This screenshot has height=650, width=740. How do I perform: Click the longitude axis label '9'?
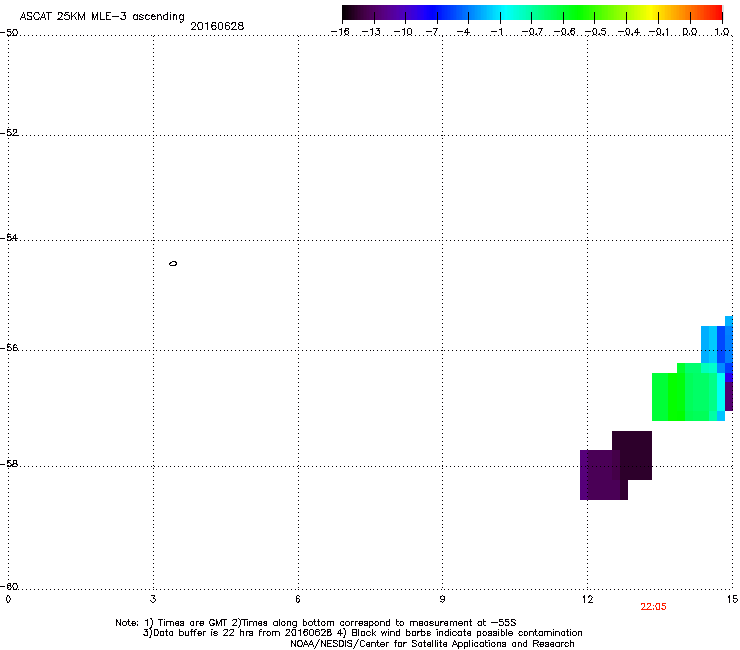point(442,599)
